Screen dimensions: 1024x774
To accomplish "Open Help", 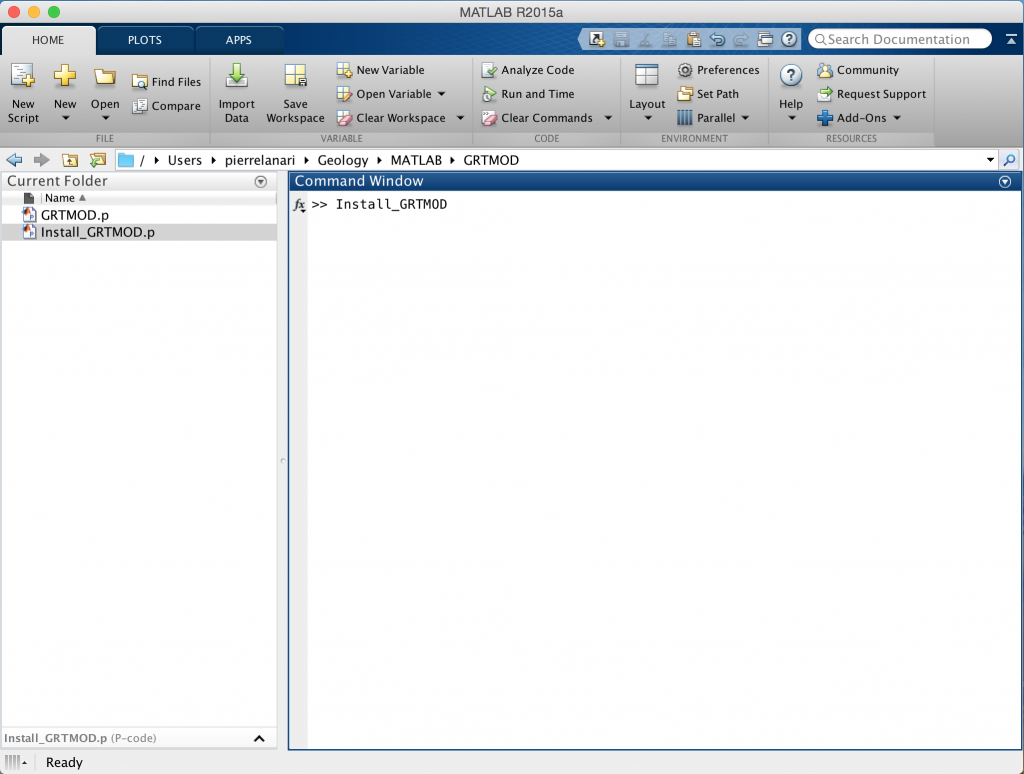I will pyautogui.click(x=790, y=93).
